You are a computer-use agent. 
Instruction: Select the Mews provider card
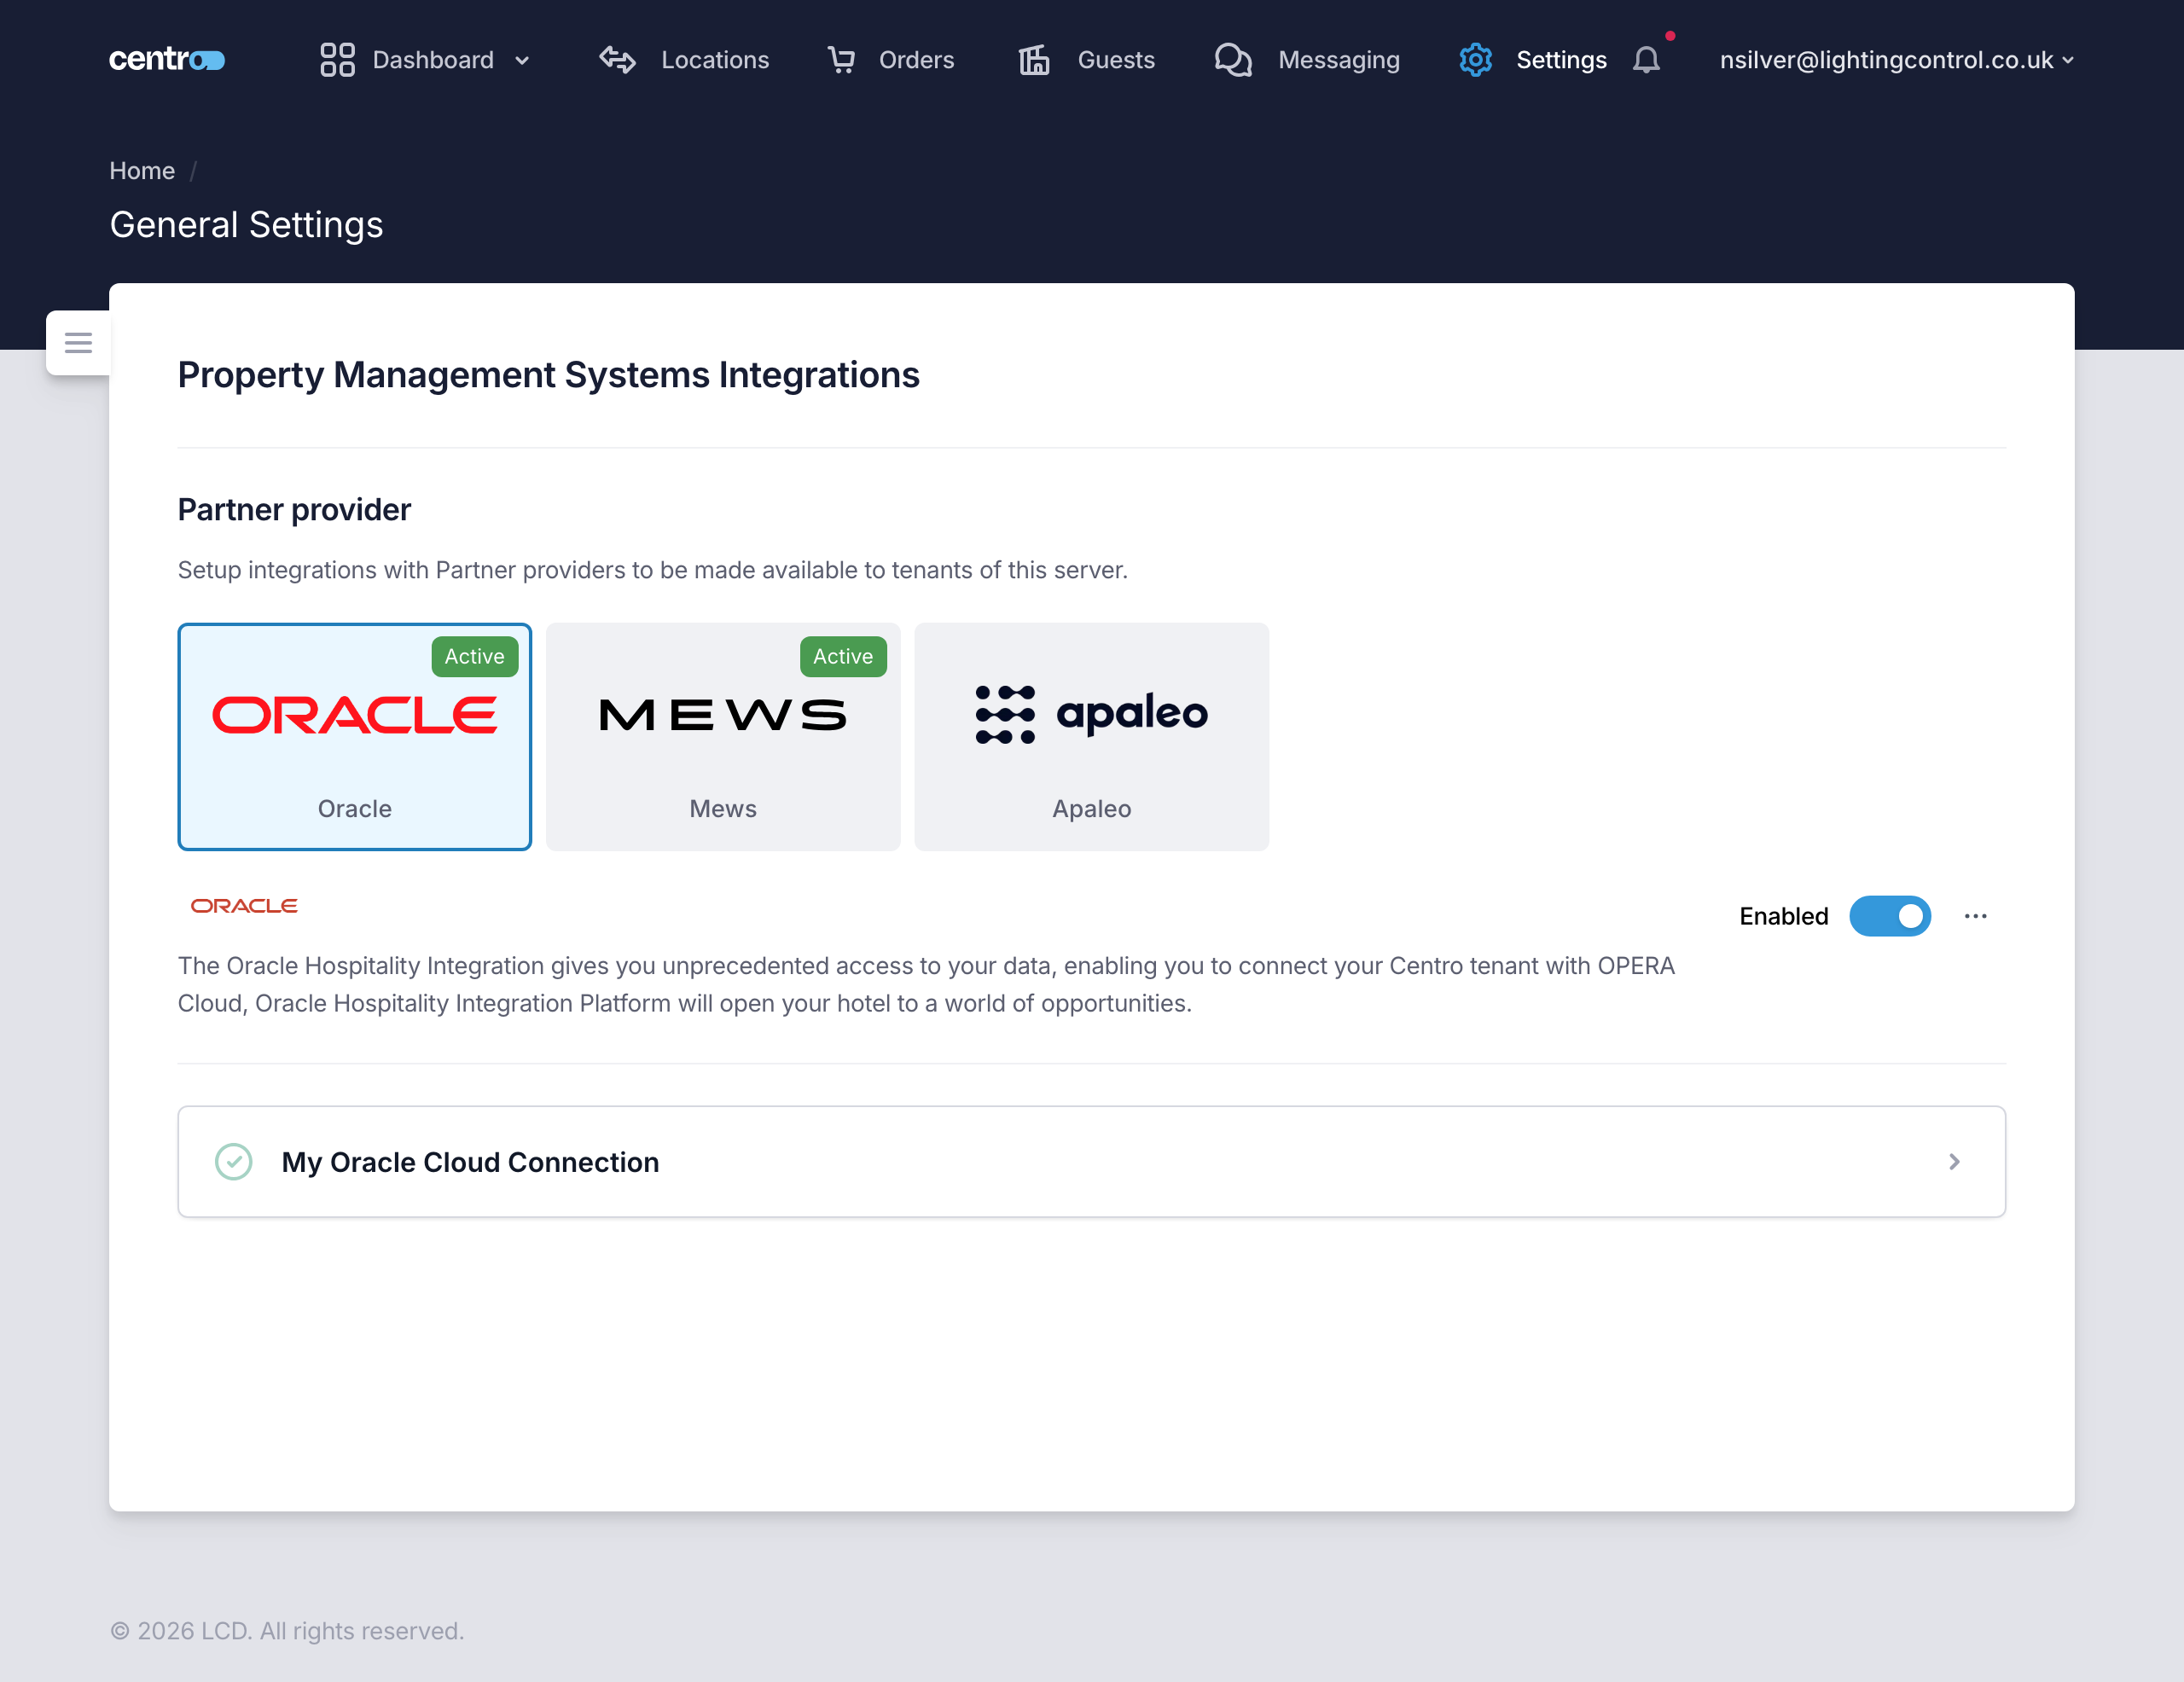tap(723, 737)
